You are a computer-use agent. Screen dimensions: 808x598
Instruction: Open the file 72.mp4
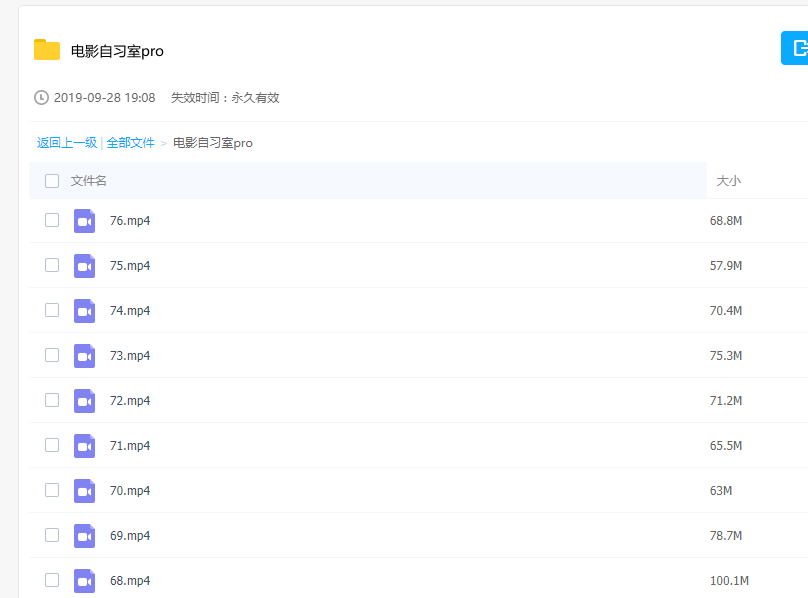point(130,401)
